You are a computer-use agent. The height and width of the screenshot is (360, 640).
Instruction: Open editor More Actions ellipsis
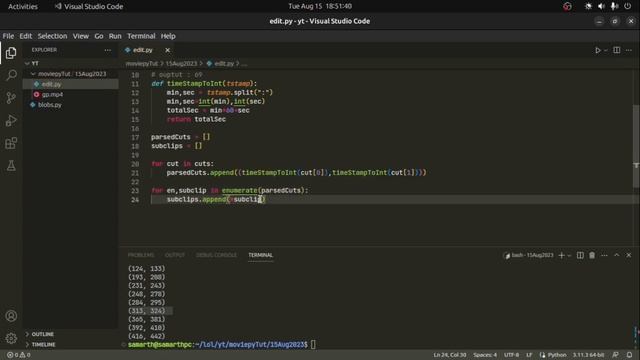[x=629, y=50]
